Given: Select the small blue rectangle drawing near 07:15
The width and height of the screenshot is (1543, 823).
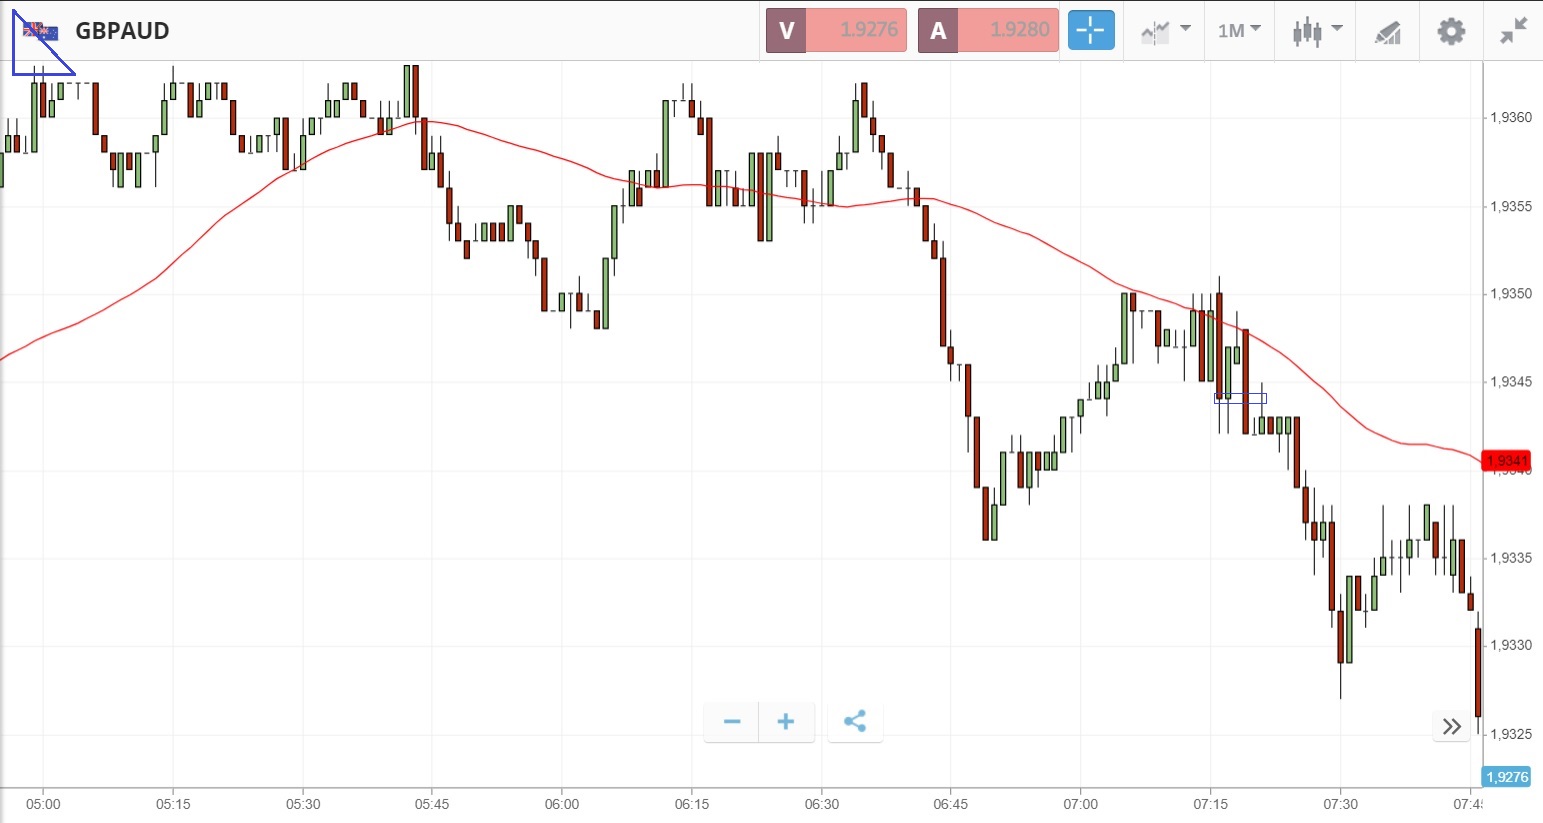Looking at the screenshot, I should (x=1240, y=398).
